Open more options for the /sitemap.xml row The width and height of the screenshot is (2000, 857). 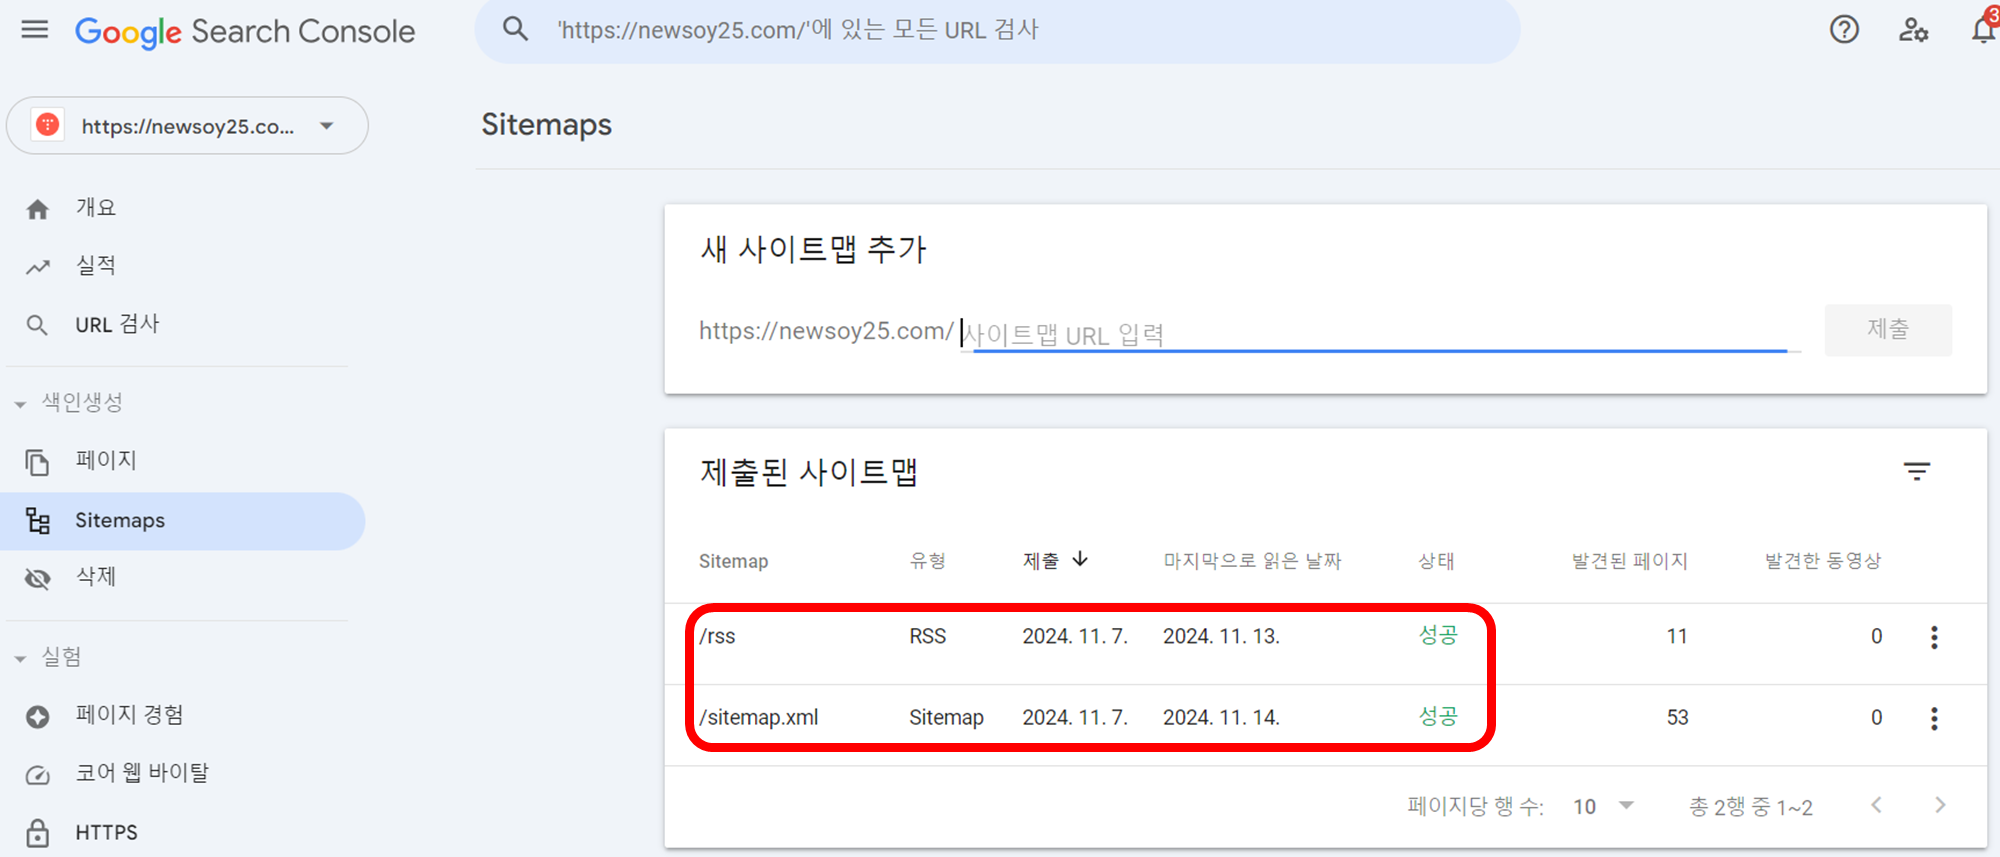pyautogui.click(x=1934, y=718)
